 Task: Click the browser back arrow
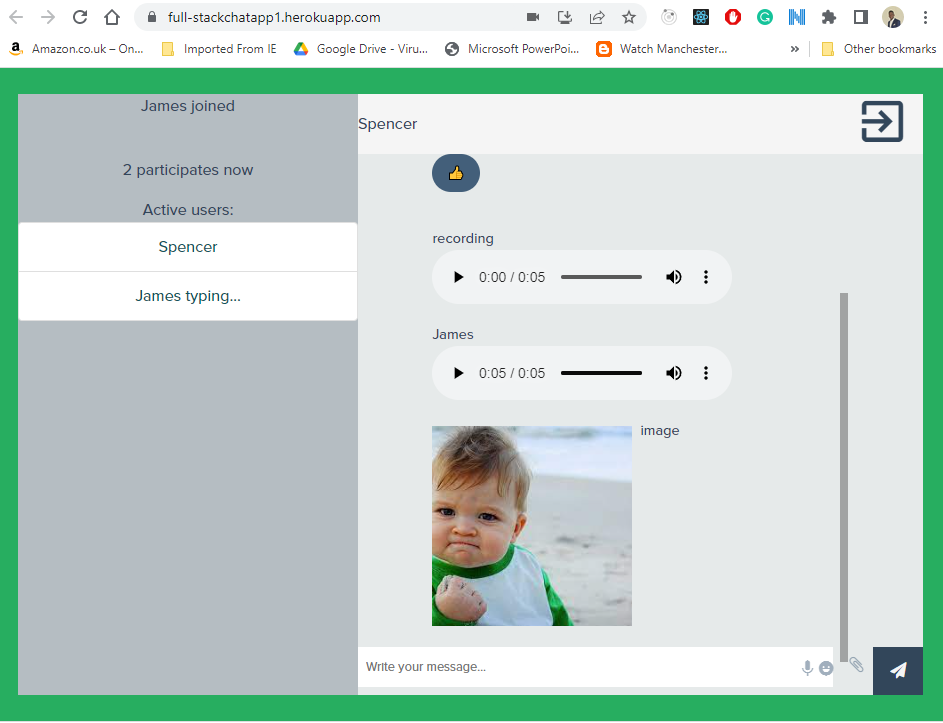(x=16, y=17)
